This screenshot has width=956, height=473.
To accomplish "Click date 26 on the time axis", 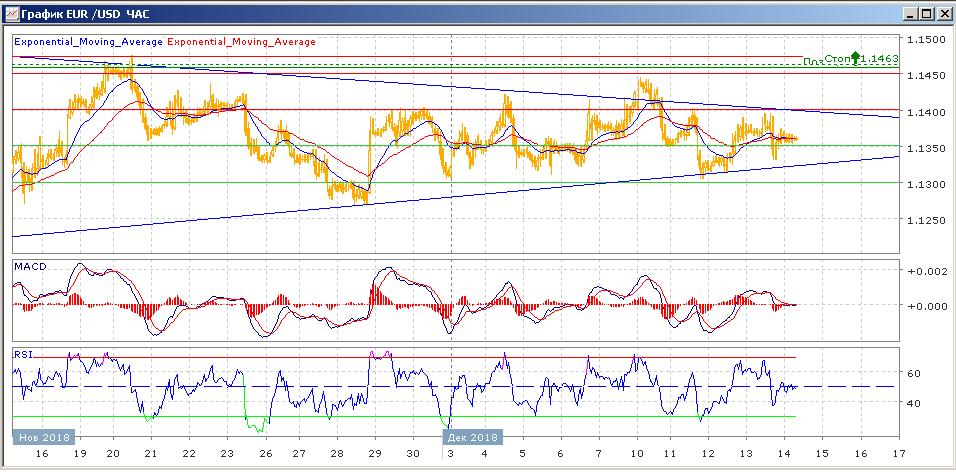I will [265, 454].
